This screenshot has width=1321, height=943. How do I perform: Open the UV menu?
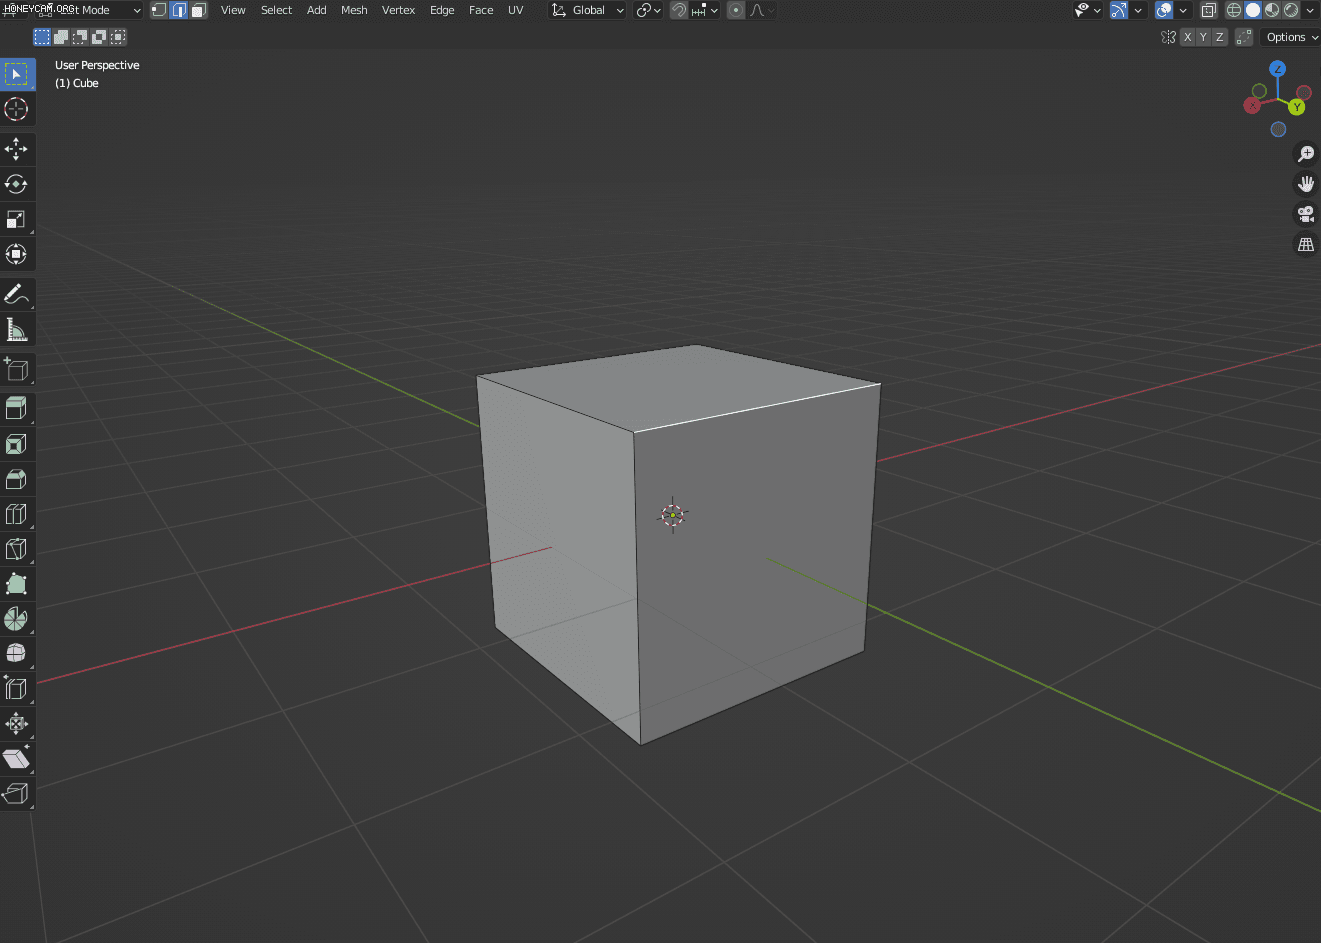tap(516, 10)
